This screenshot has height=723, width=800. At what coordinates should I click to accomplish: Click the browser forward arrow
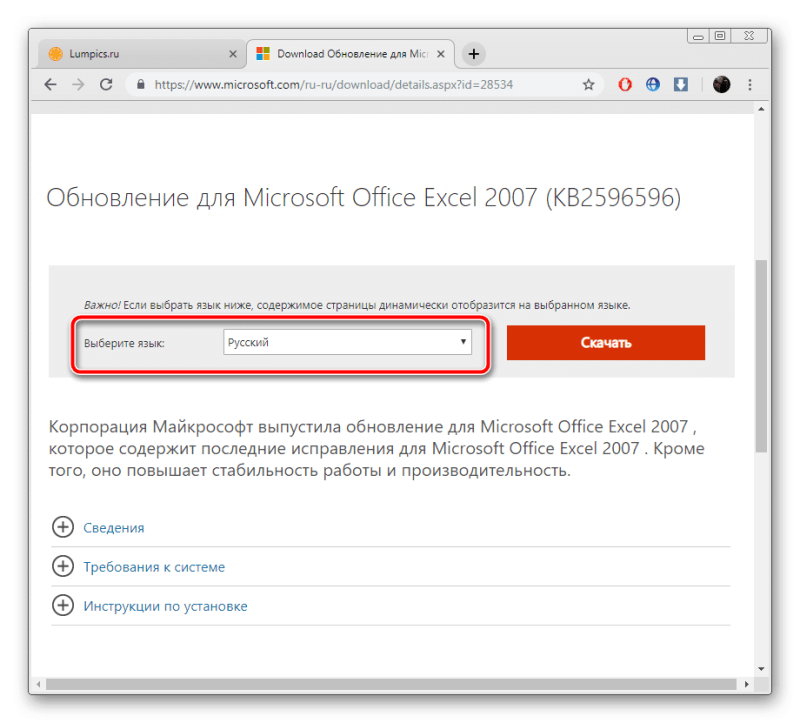pyautogui.click(x=78, y=85)
